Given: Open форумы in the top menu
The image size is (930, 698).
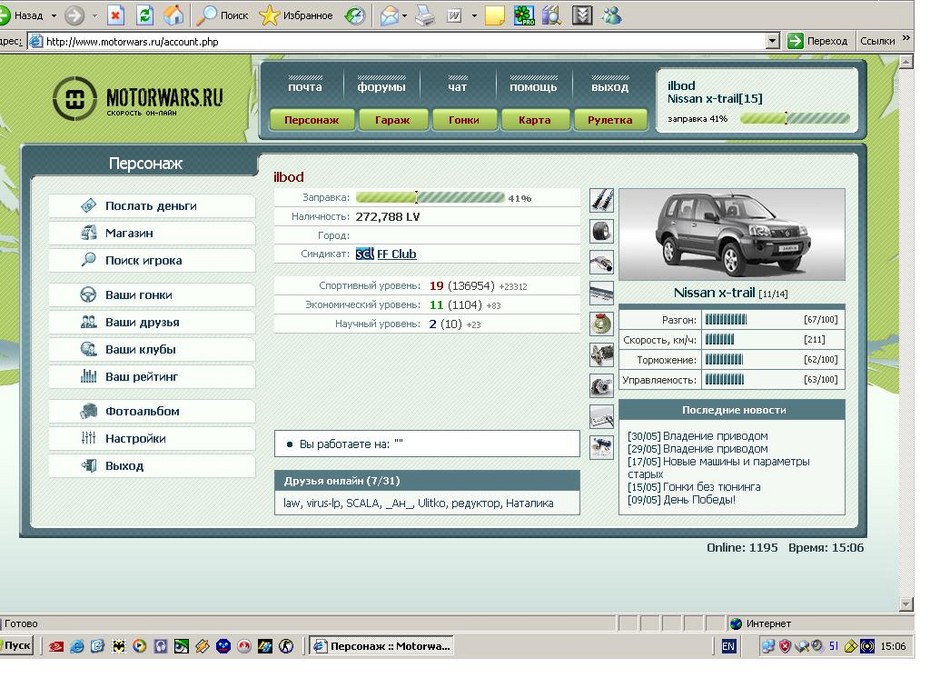Looking at the screenshot, I should point(381,87).
